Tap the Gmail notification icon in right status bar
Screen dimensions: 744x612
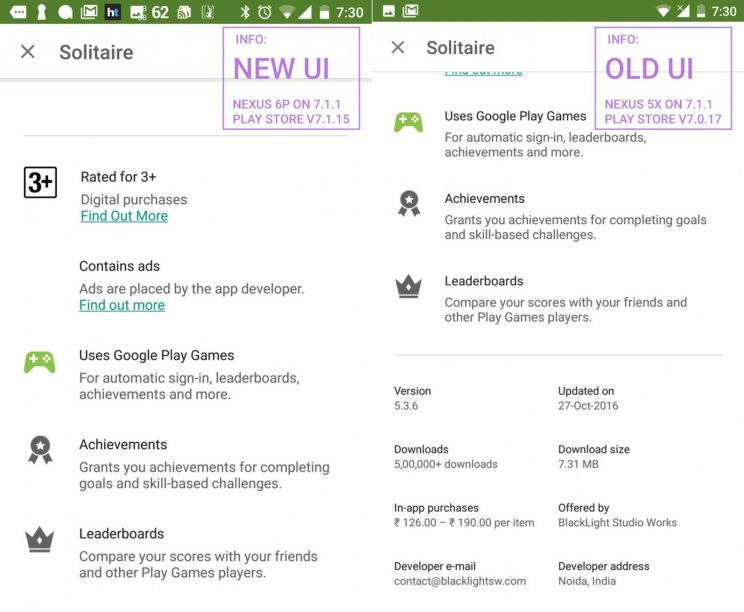[x=410, y=10]
